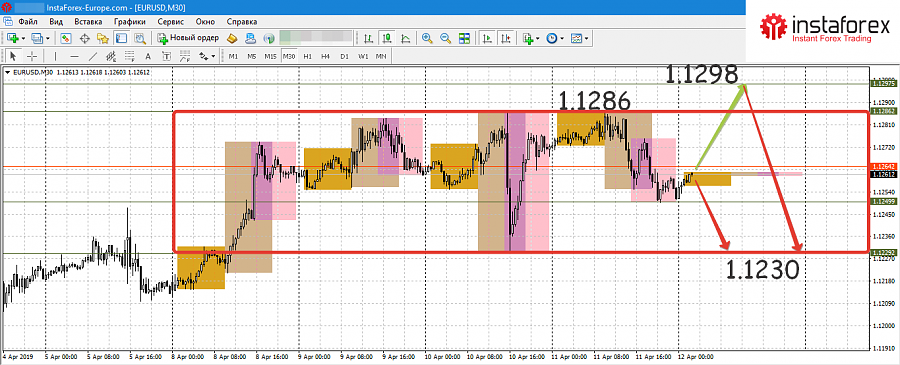Switch chart to candlestick mode

pos(387,38)
